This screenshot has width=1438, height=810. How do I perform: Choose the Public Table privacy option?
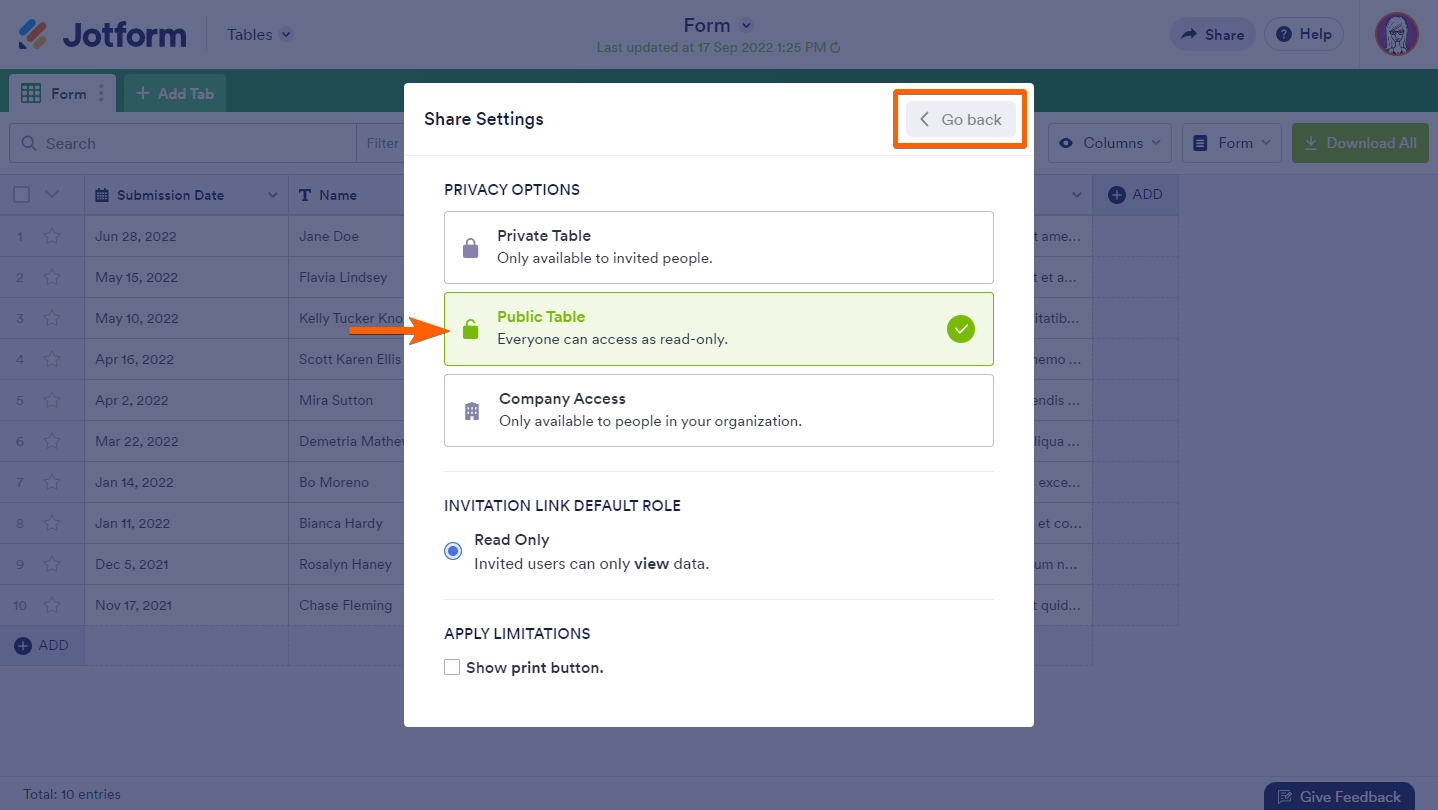click(x=719, y=329)
